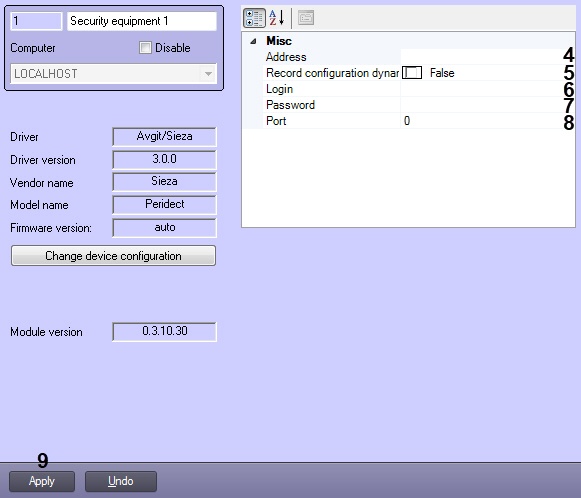The image size is (581, 498).
Task: Select the Firmware version auto field
Action: coord(165,228)
